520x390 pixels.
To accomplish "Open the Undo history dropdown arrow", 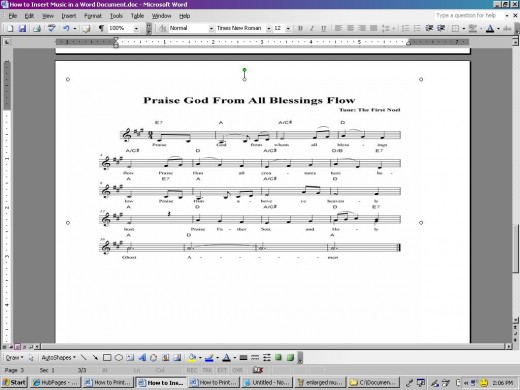I will (75, 28).
